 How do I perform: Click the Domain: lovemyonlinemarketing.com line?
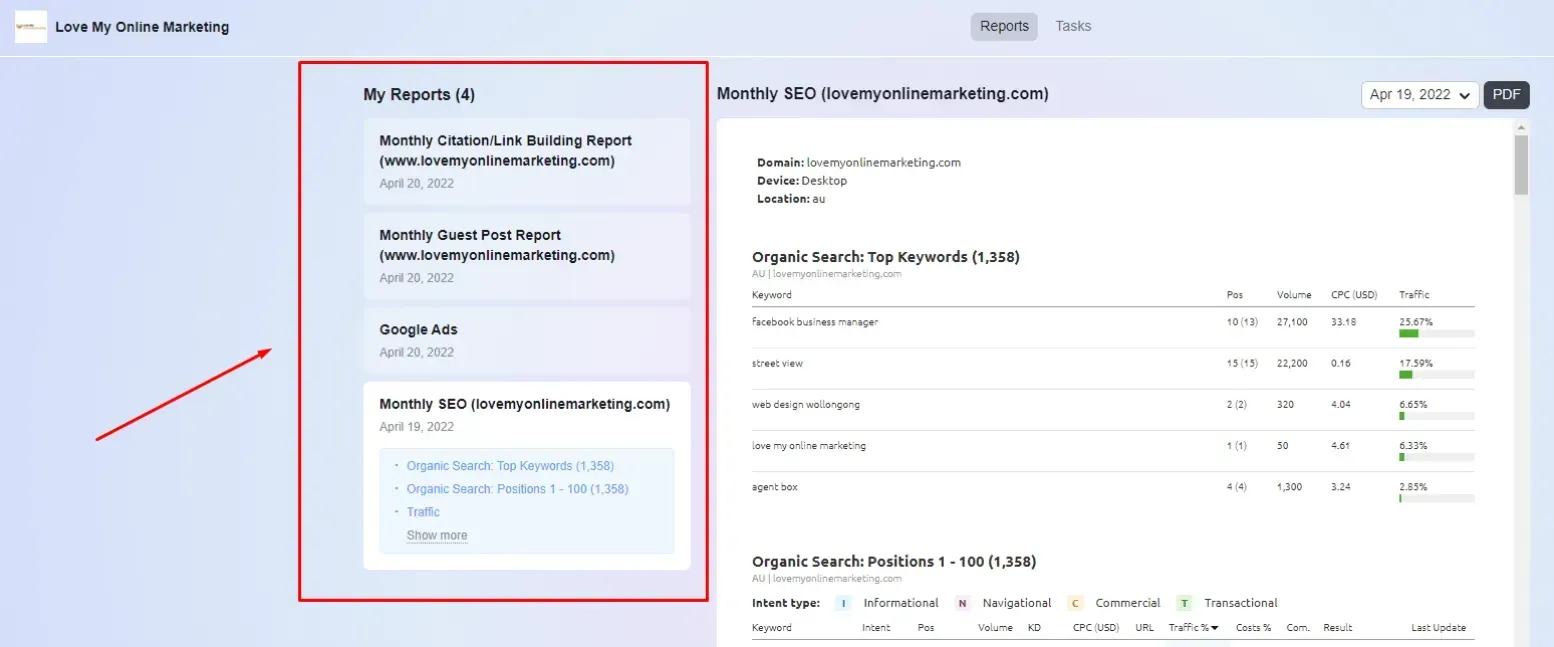tap(859, 162)
